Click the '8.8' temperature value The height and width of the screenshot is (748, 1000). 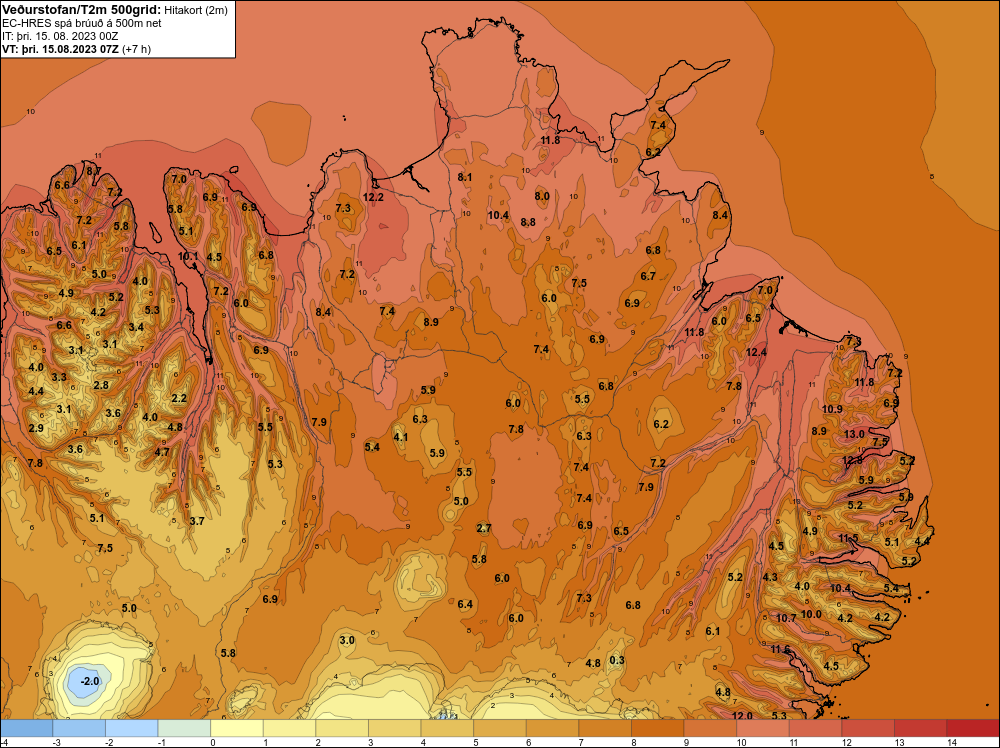pyautogui.click(x=528, y=222)
